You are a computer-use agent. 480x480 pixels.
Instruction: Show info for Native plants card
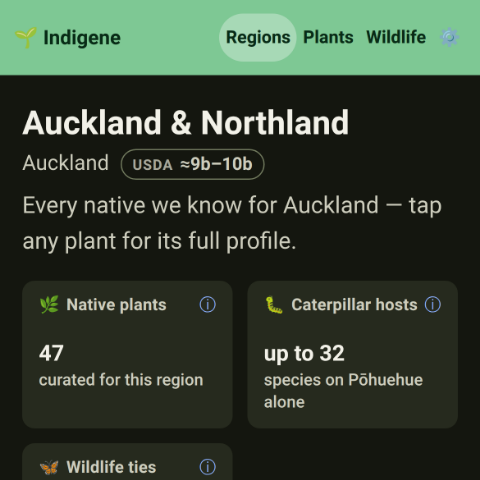coord(208,305)
